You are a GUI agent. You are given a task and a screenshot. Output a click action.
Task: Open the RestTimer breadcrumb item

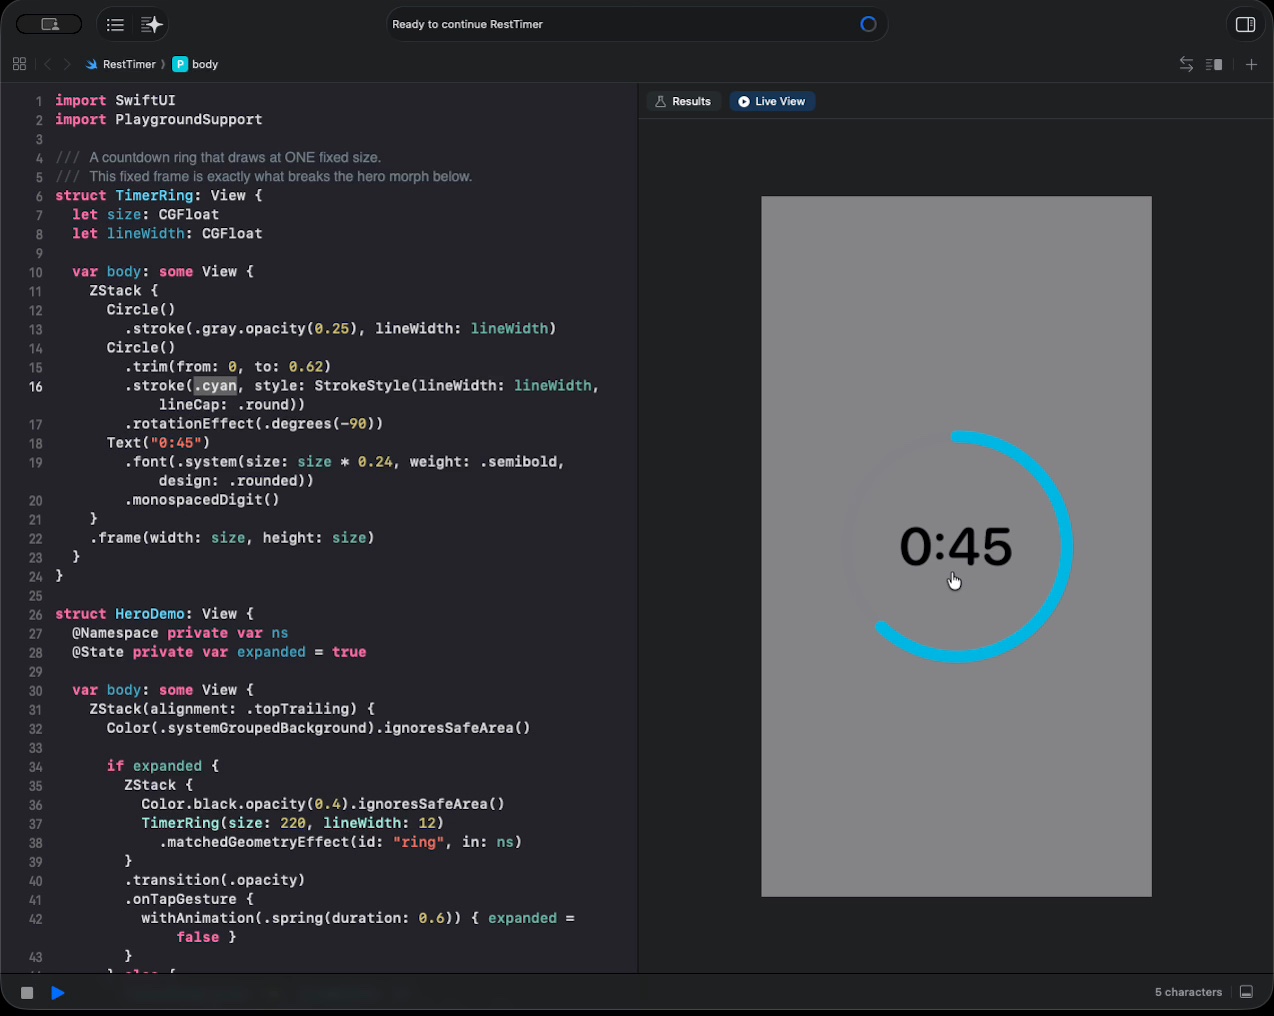pyautogui.click(x=129, y=64)
